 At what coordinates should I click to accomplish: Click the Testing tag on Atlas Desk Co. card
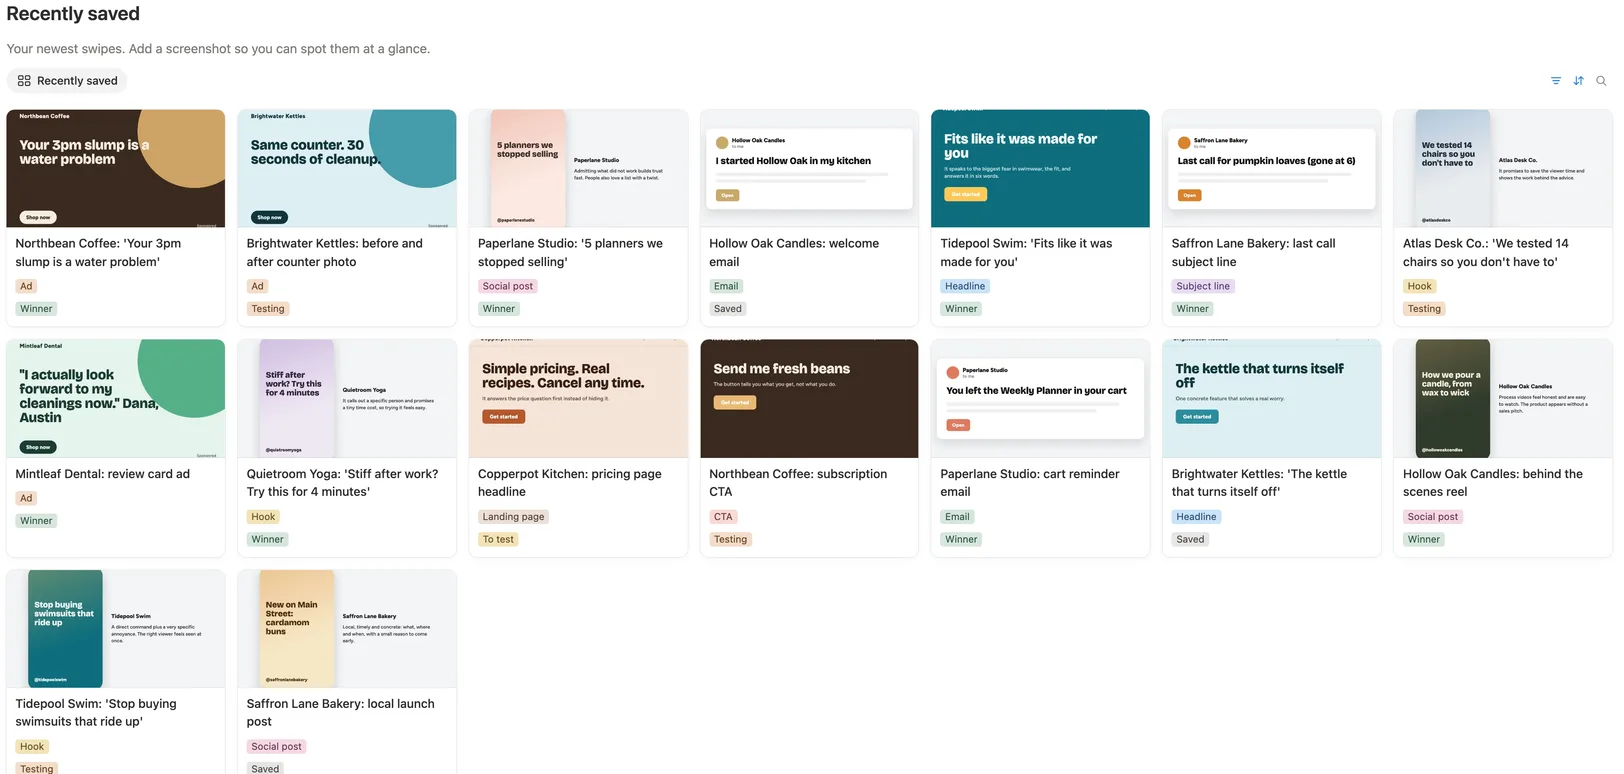[1424, 309]
